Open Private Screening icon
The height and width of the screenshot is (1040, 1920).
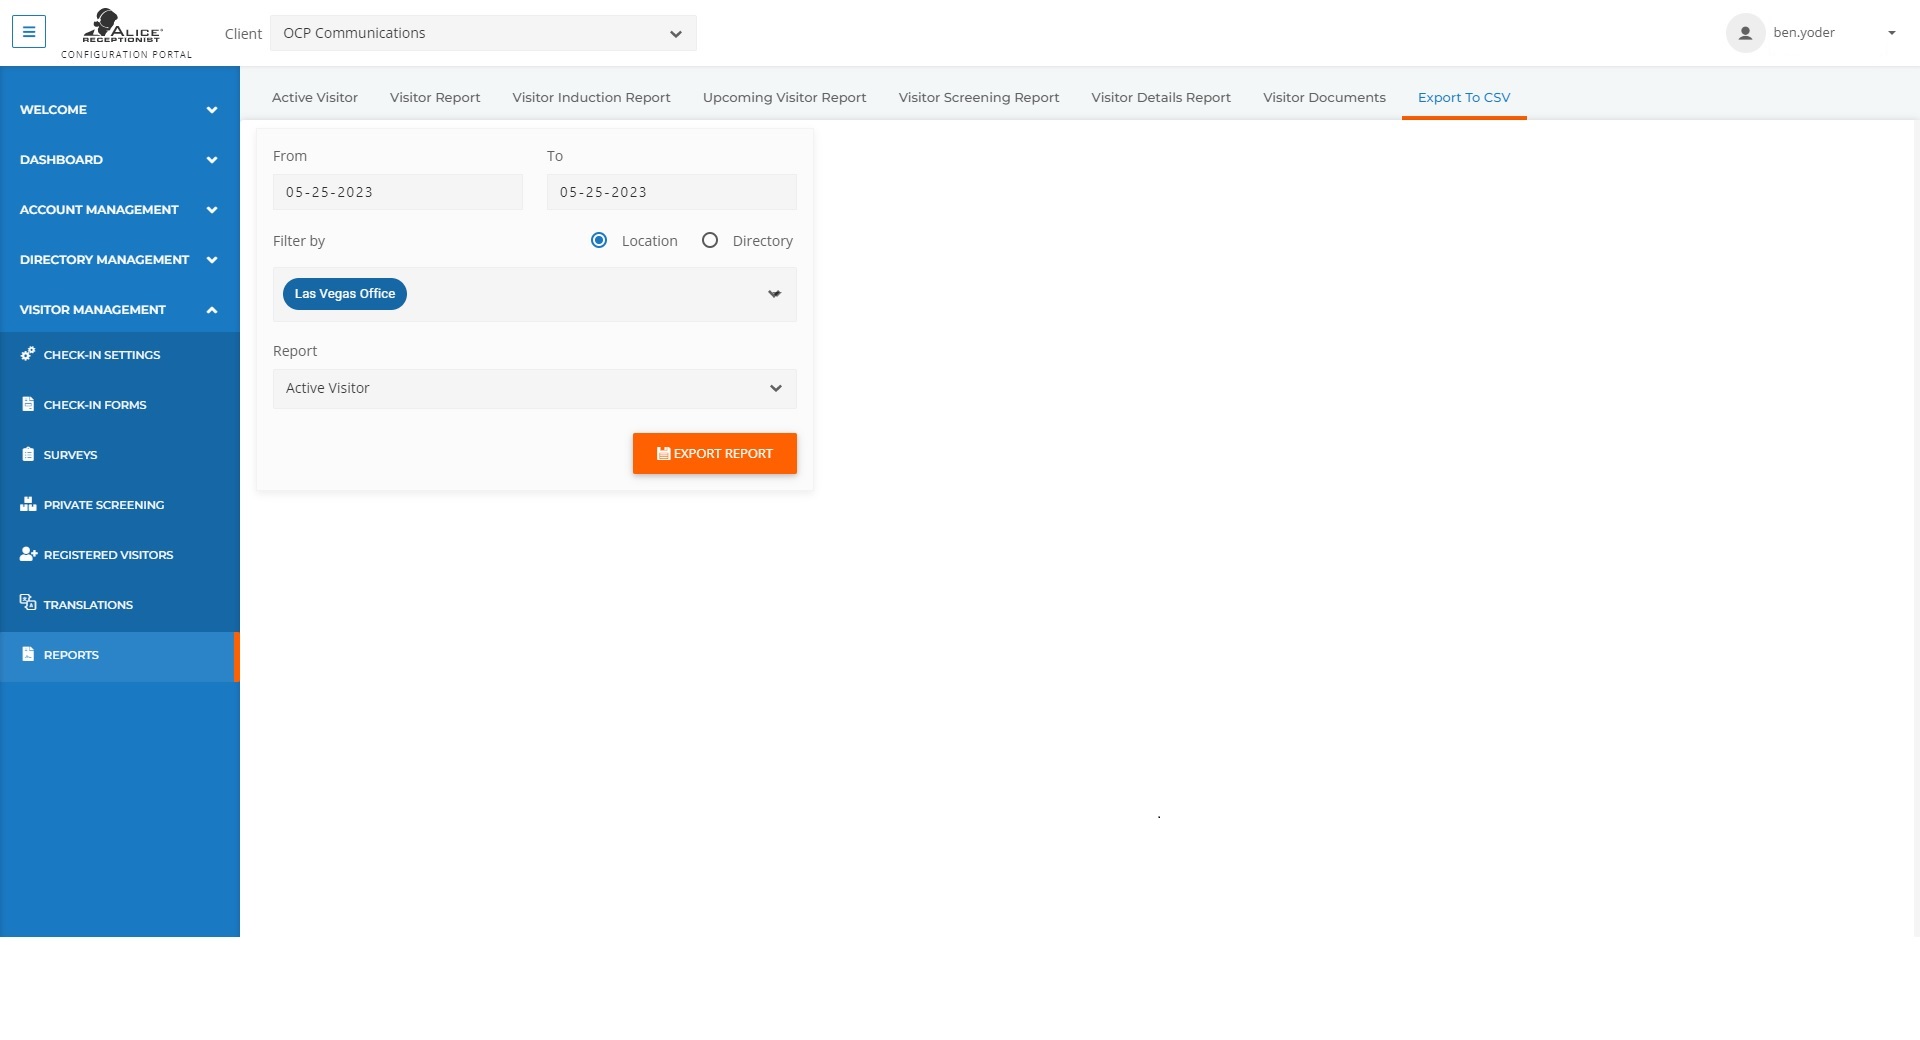click(28, 504)
